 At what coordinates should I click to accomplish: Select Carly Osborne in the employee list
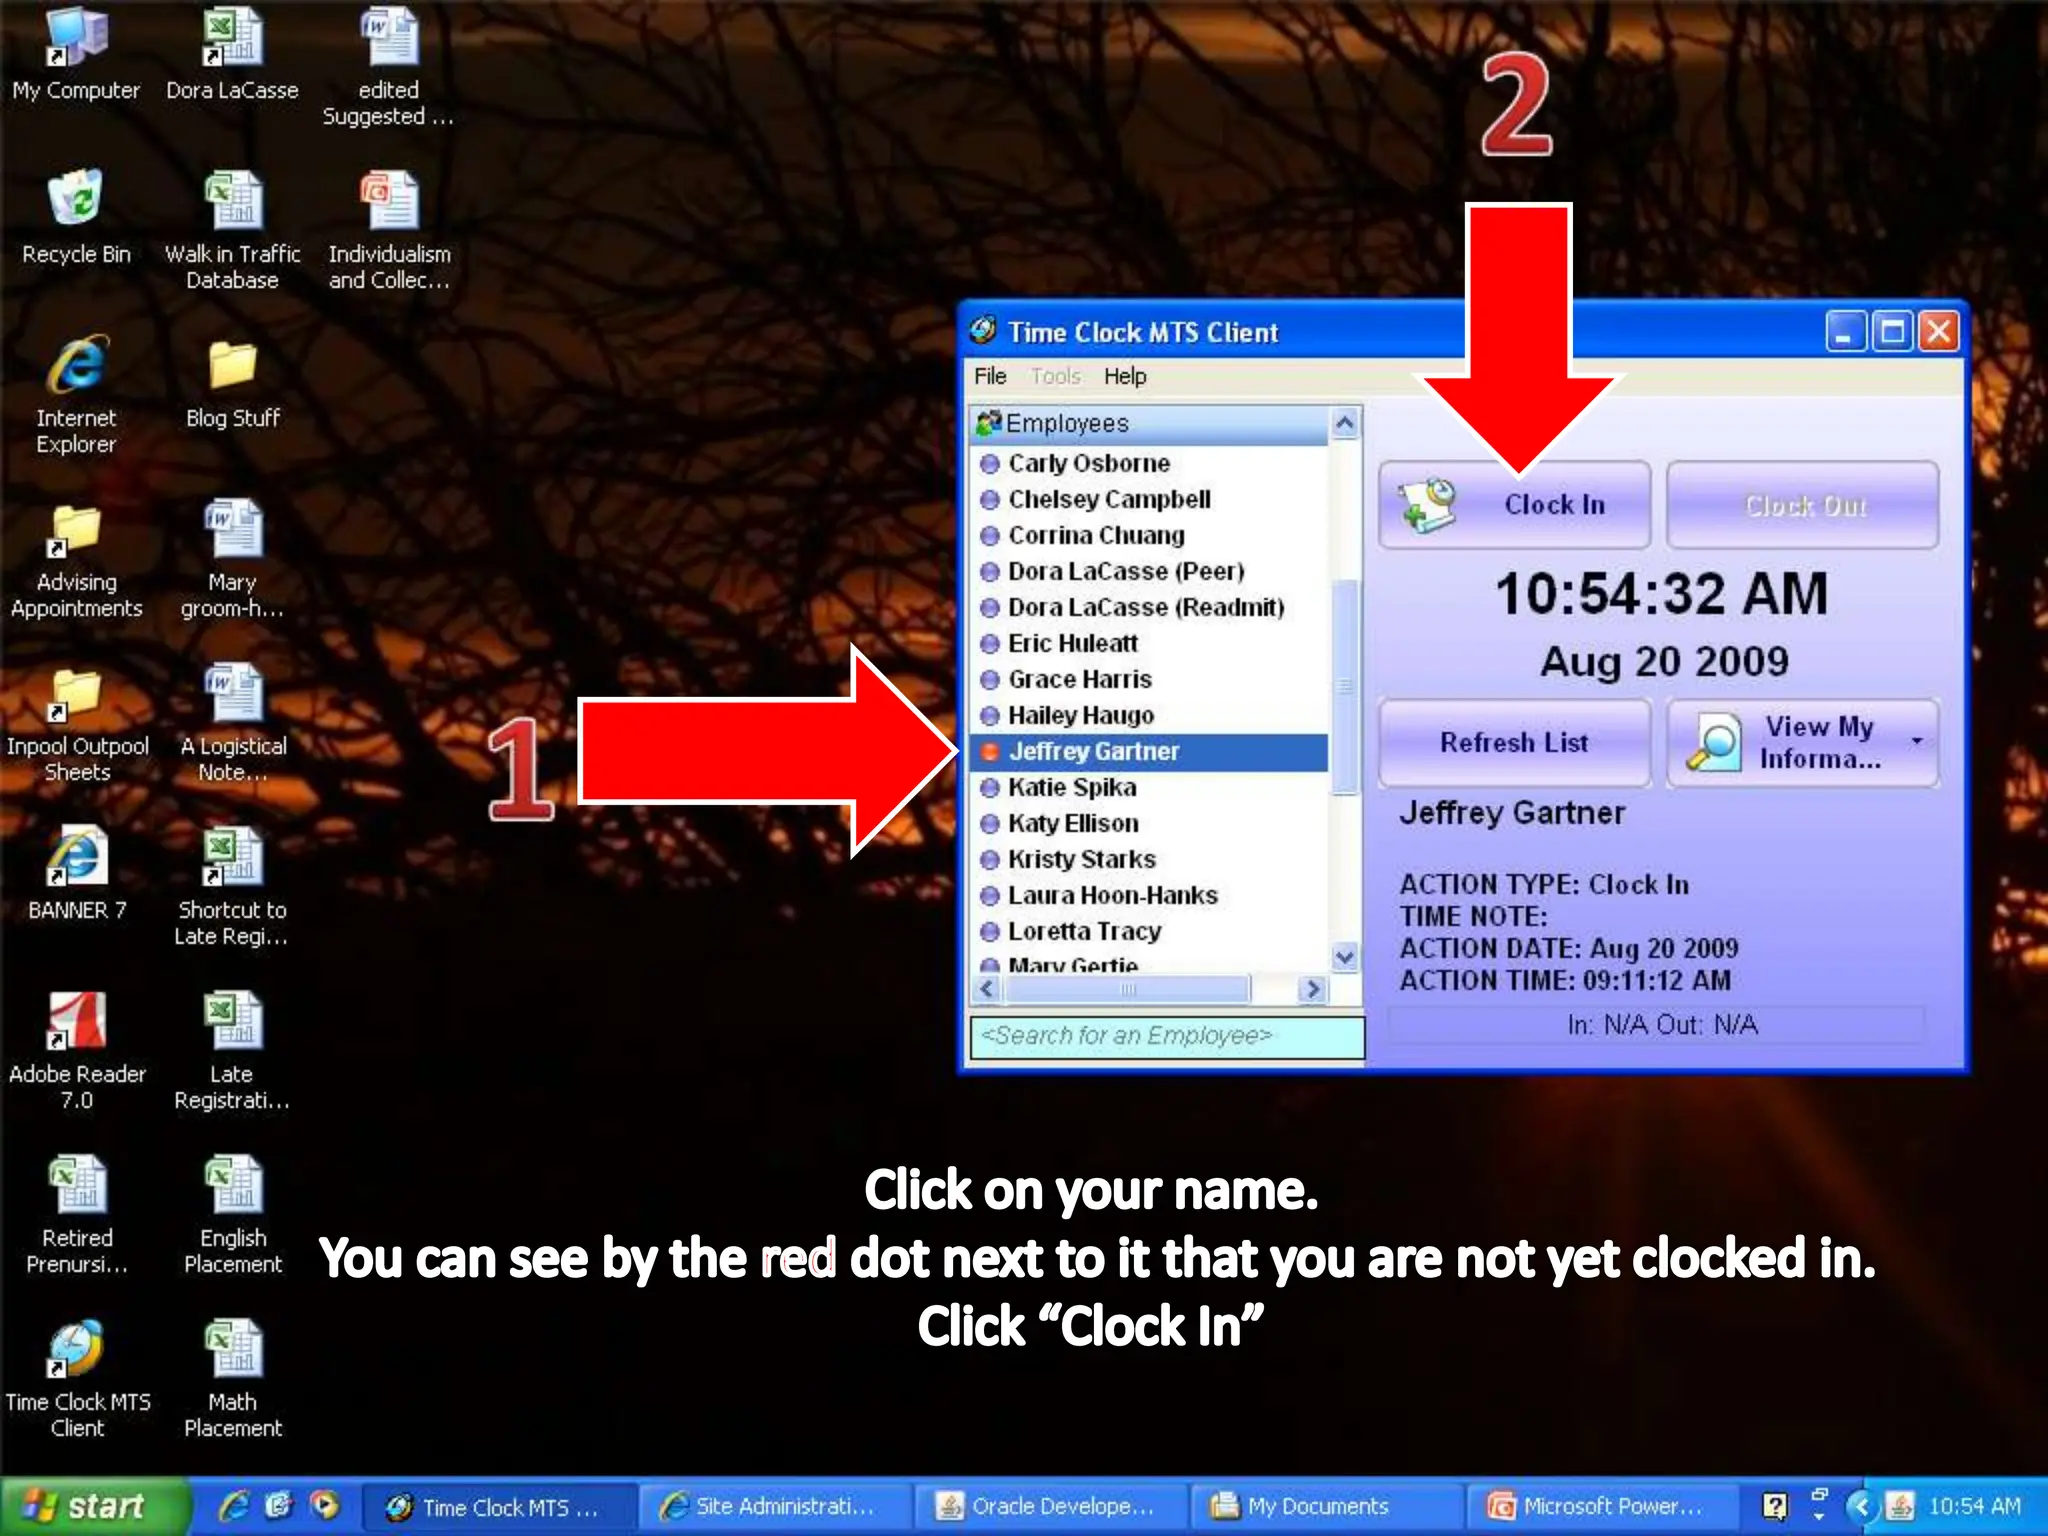coord(1088,464)
